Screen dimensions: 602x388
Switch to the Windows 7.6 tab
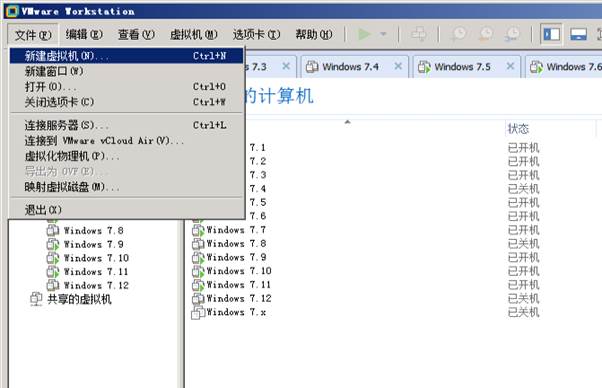(x=564, y=67)
